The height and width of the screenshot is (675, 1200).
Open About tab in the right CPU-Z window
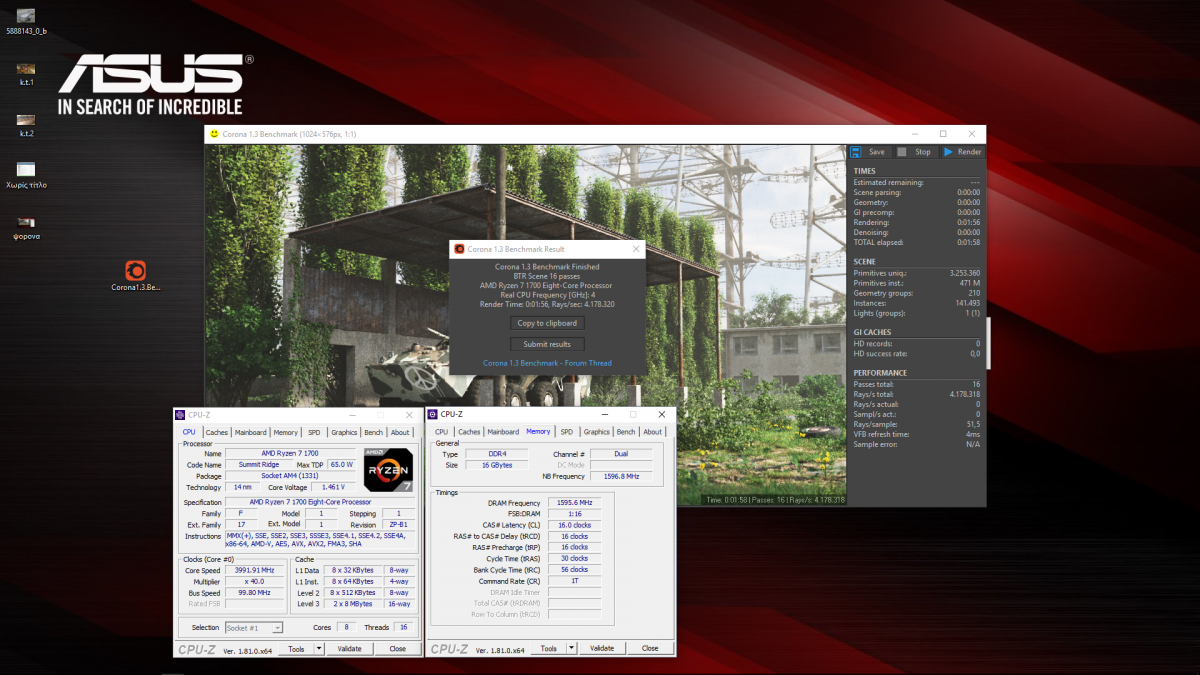pos(653,432)
